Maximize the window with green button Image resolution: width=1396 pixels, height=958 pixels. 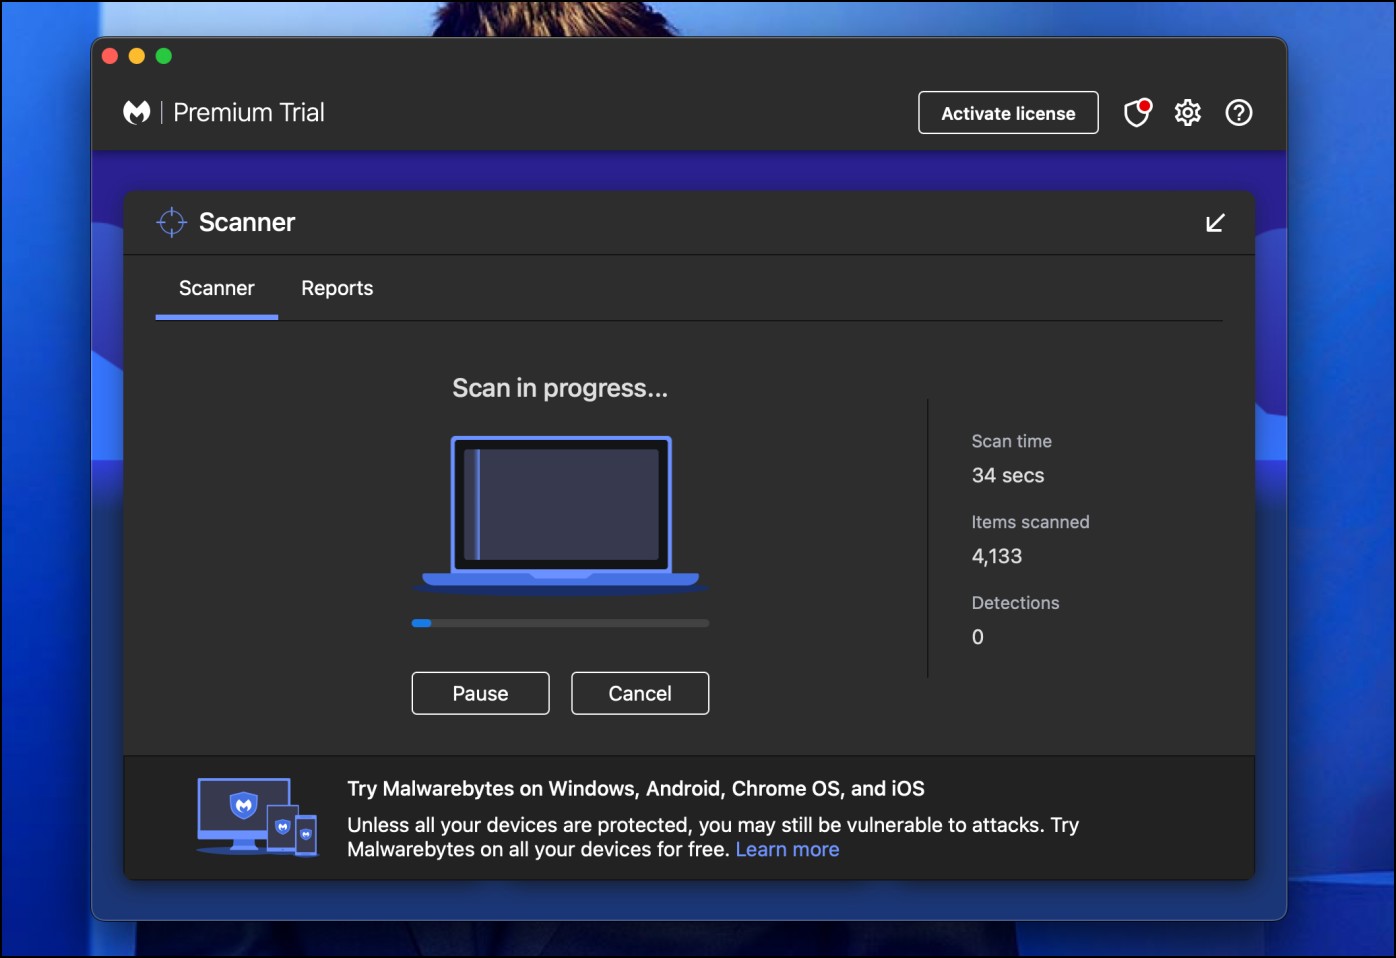(164, 56)
